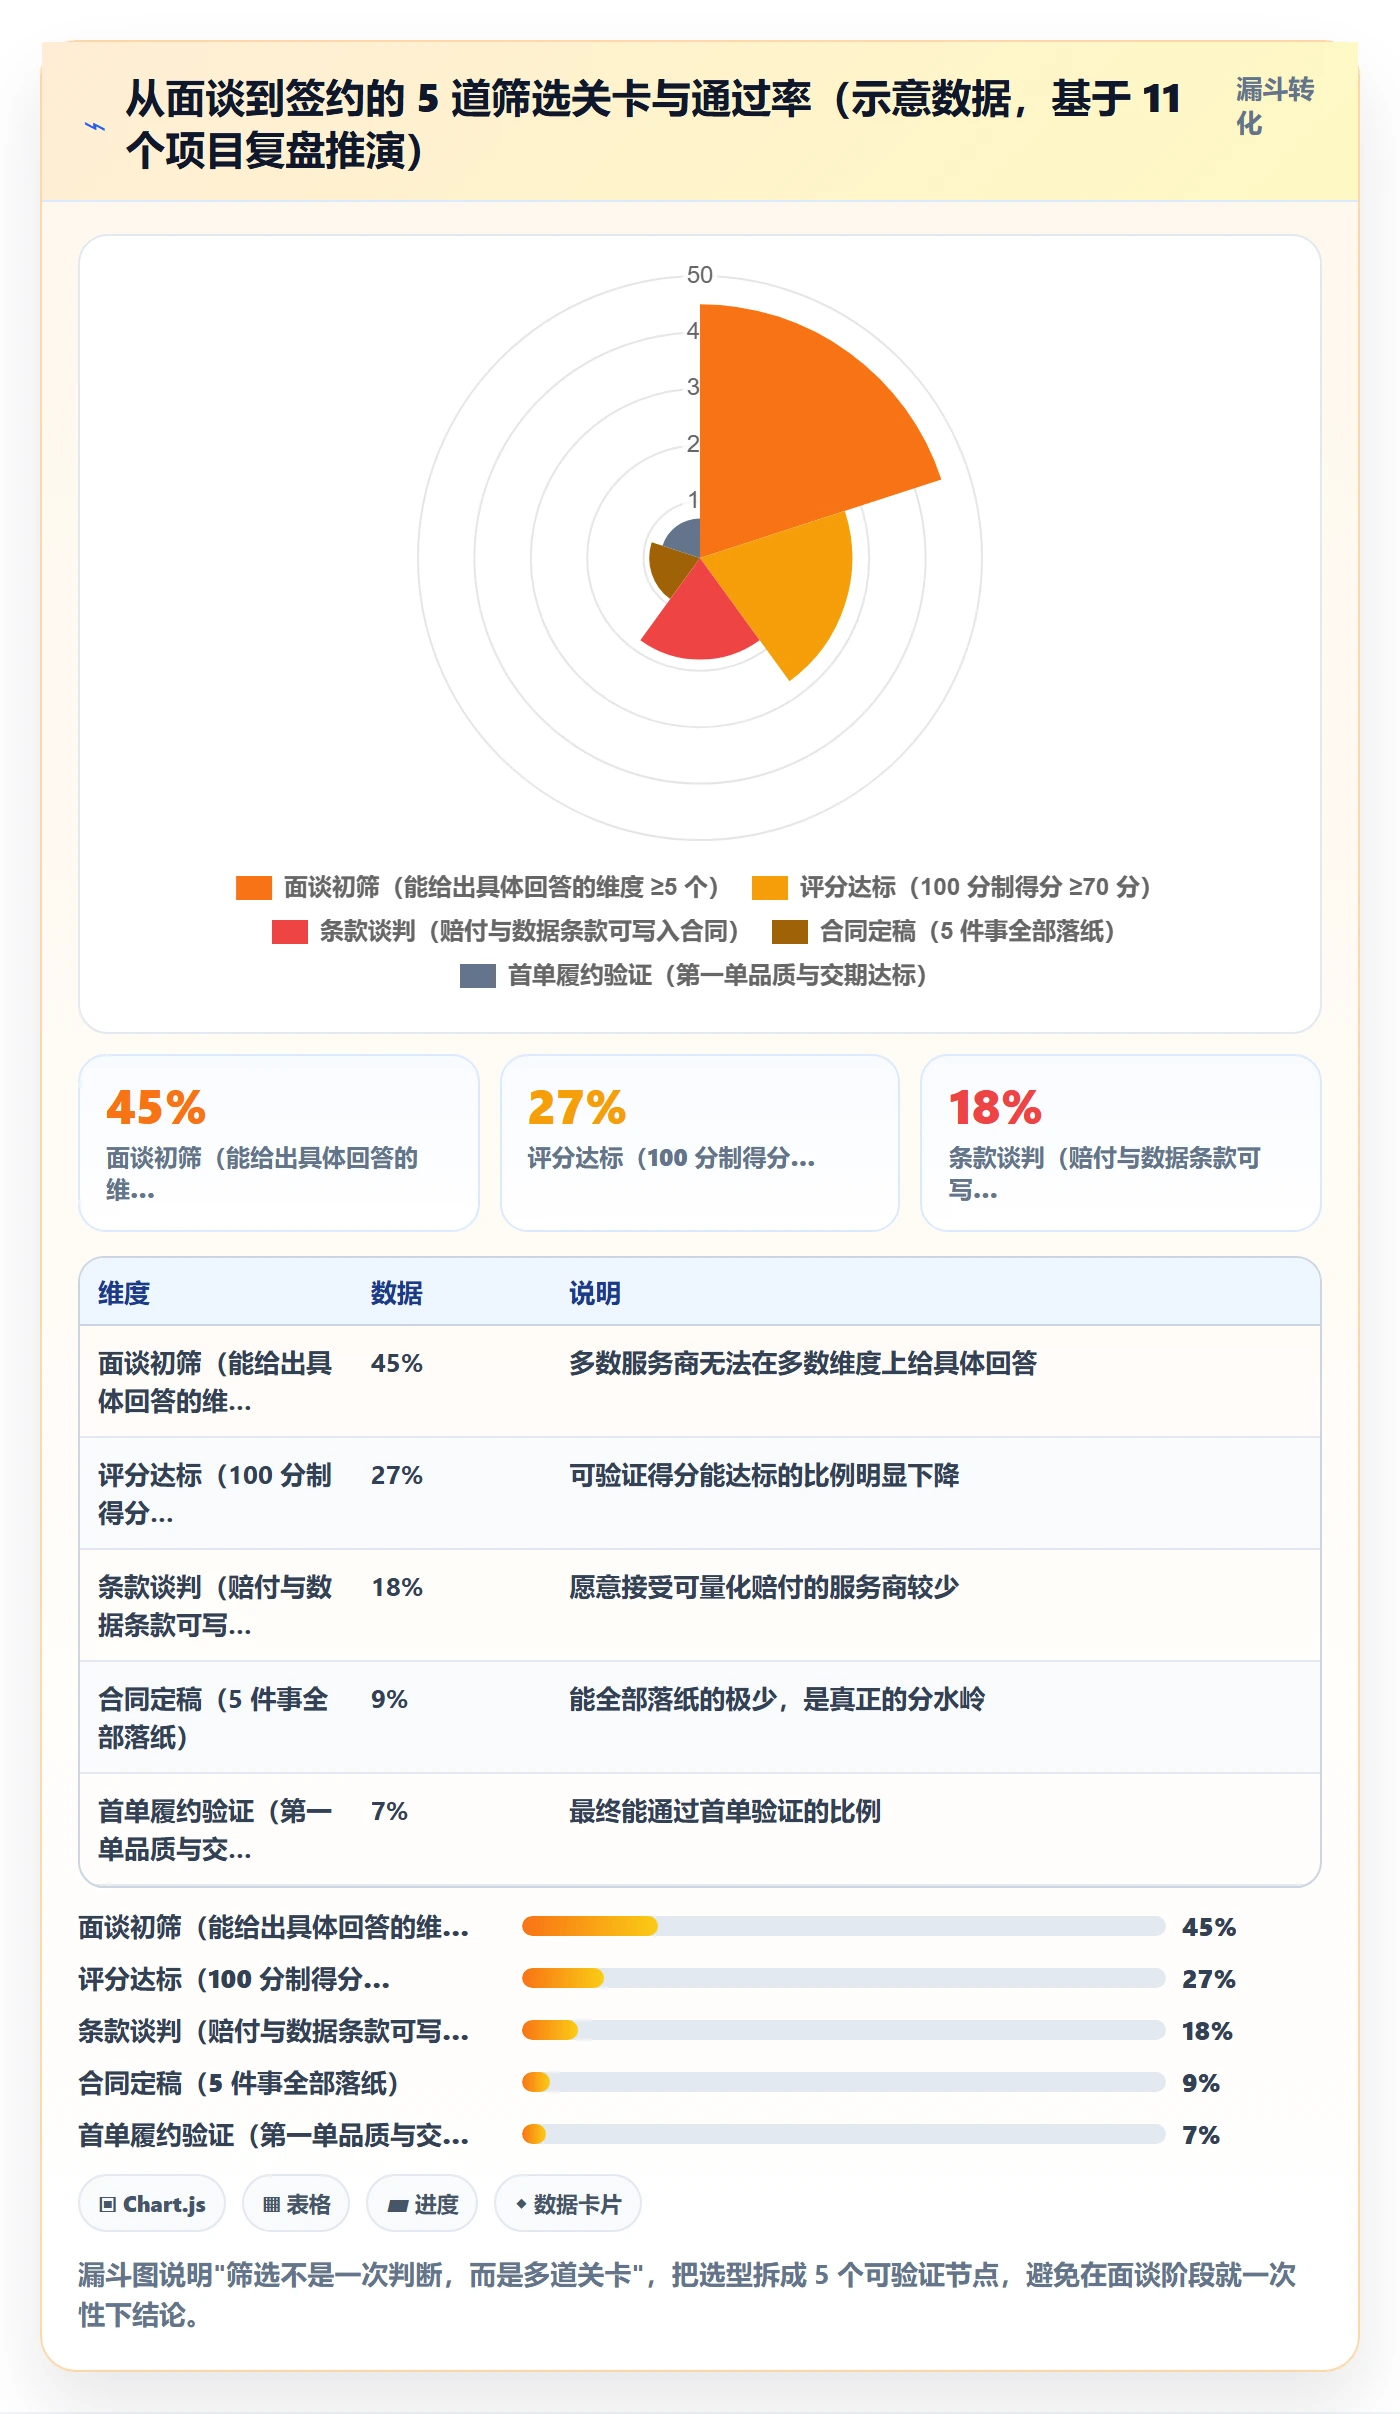
Task: Select the 表格 tag chip
Action: (x=296, y=2203)
